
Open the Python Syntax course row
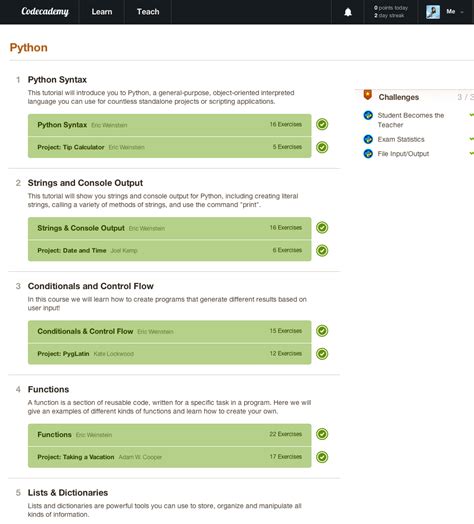click(169, 125)
